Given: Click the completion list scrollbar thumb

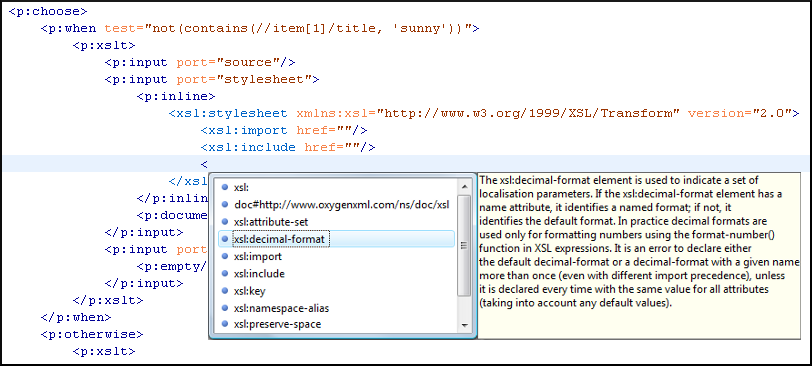Looking at the screenshot, I should pos(464,245).
